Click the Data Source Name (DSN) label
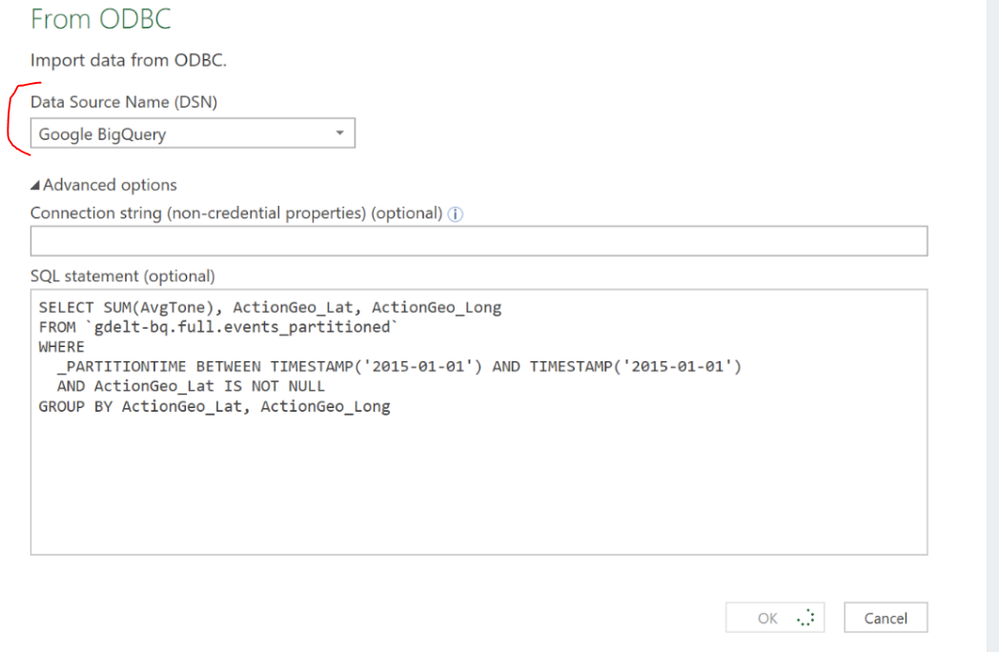The width and height of the screenshot is (999, 652). pyautogui.click(x=126, y=101)
